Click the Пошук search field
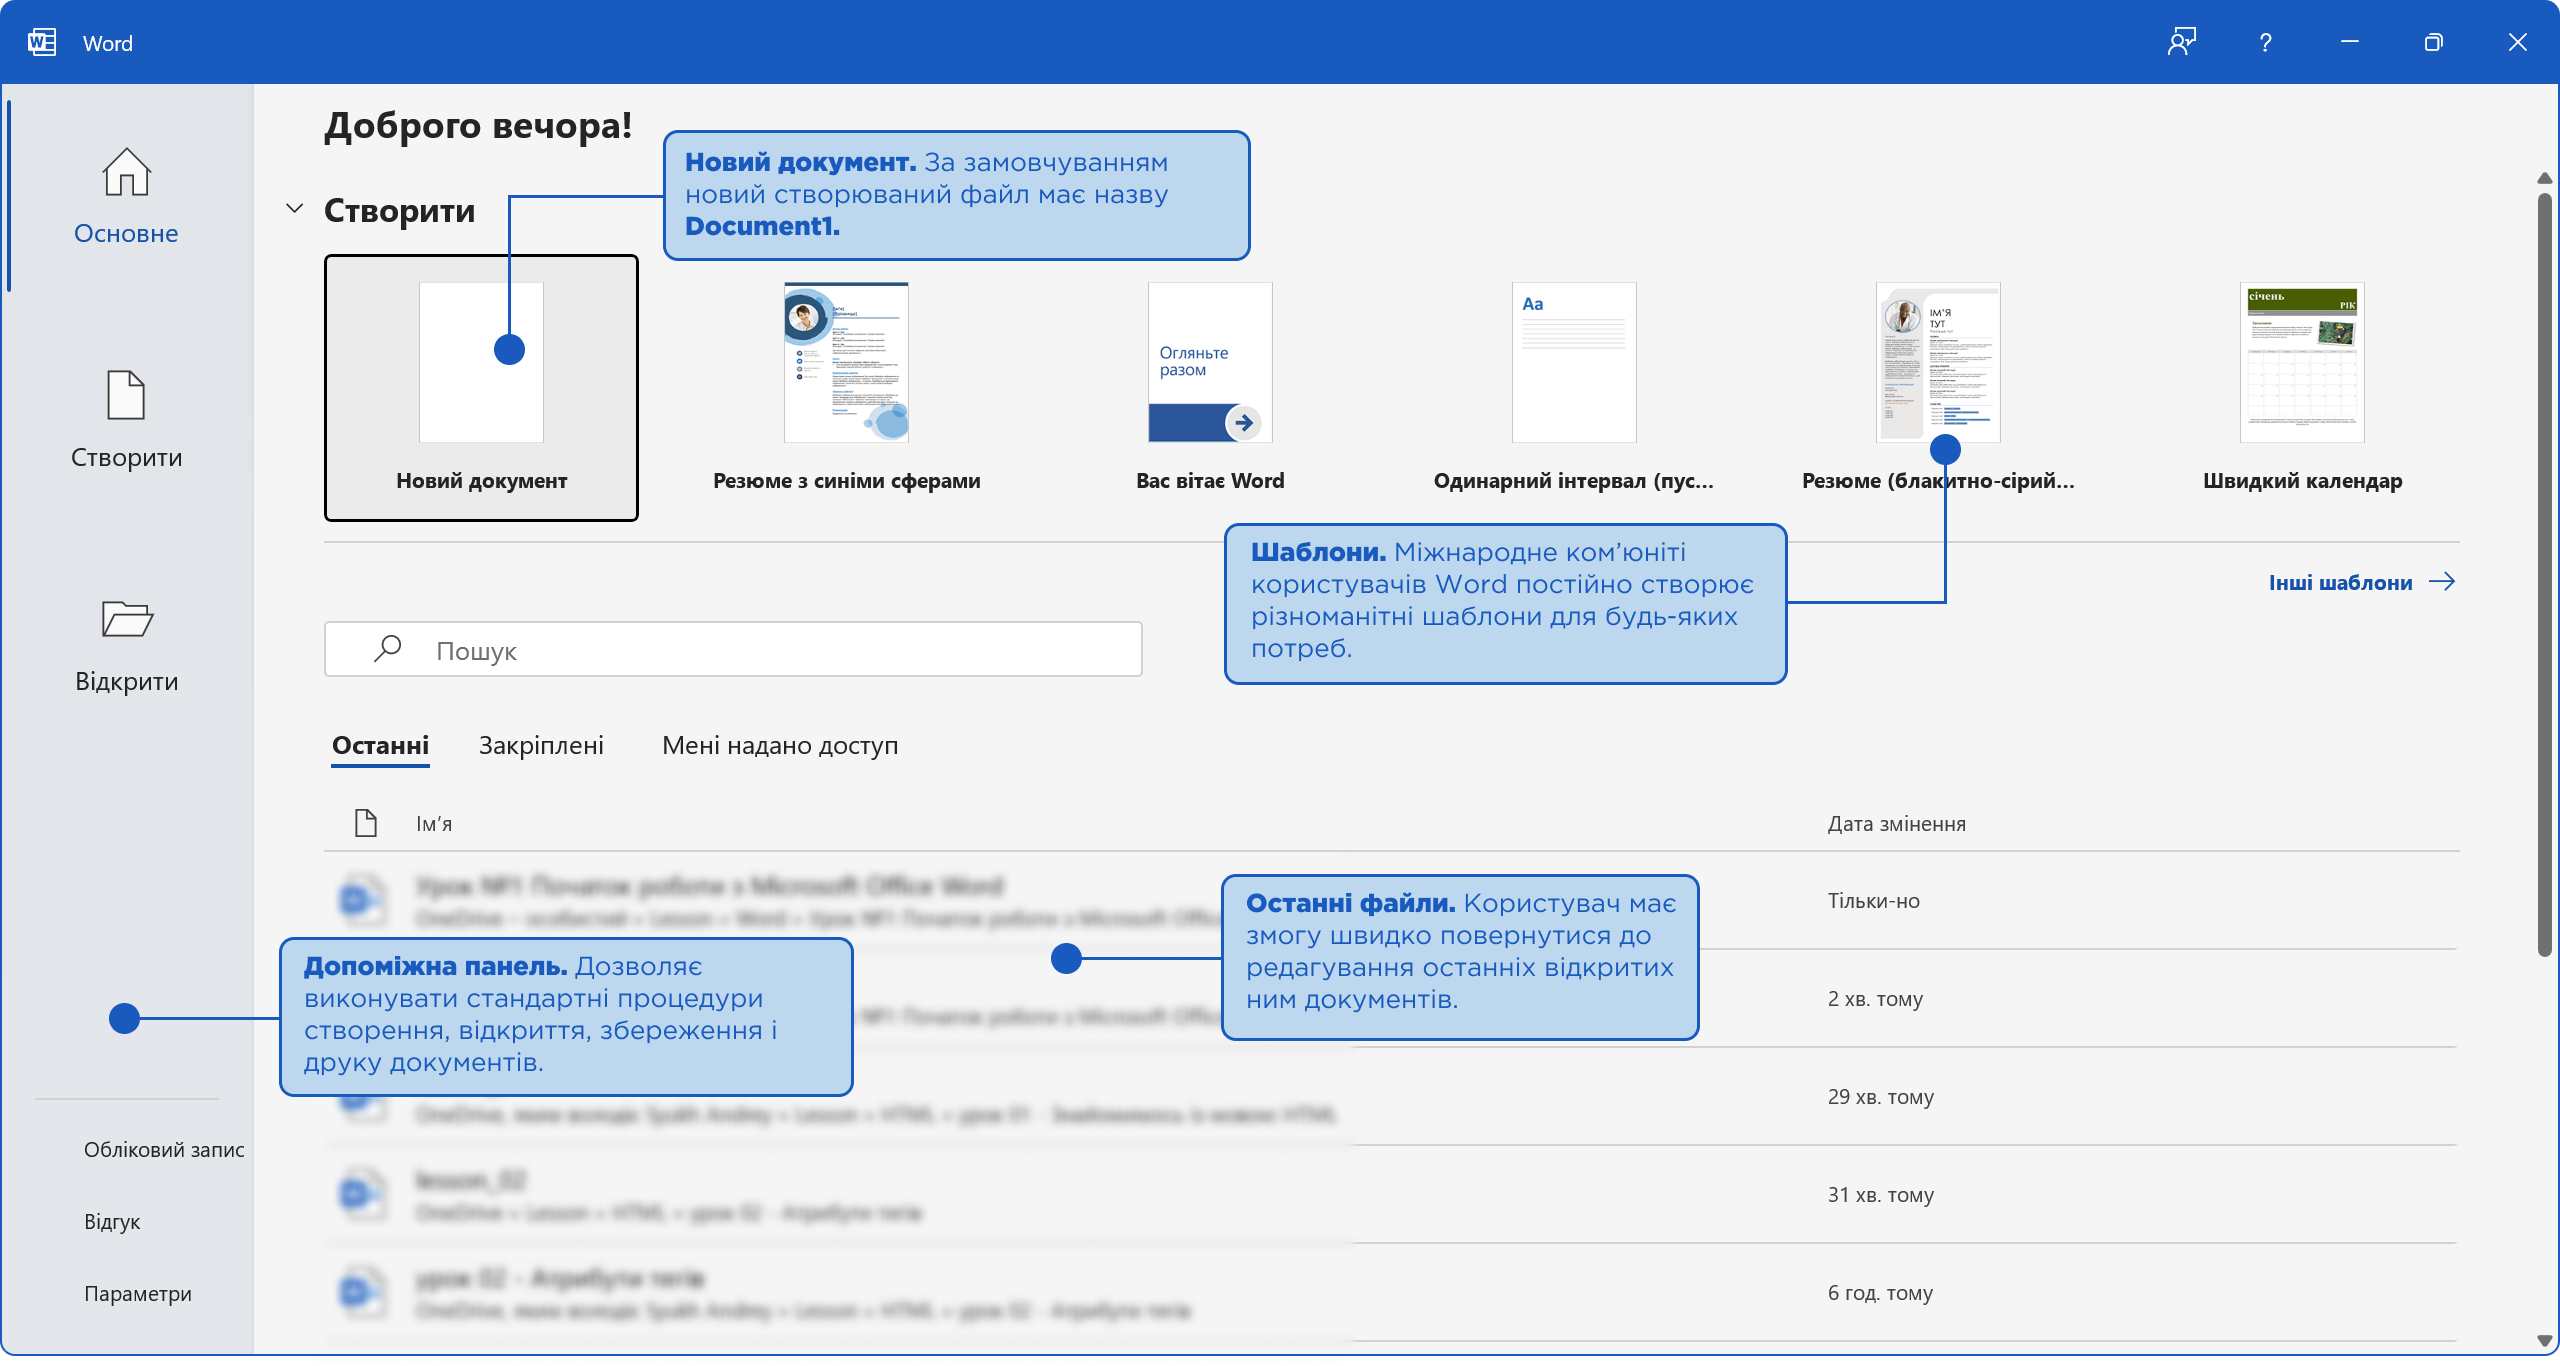Screen dimensions: 2560x1366 click(780, 650)
